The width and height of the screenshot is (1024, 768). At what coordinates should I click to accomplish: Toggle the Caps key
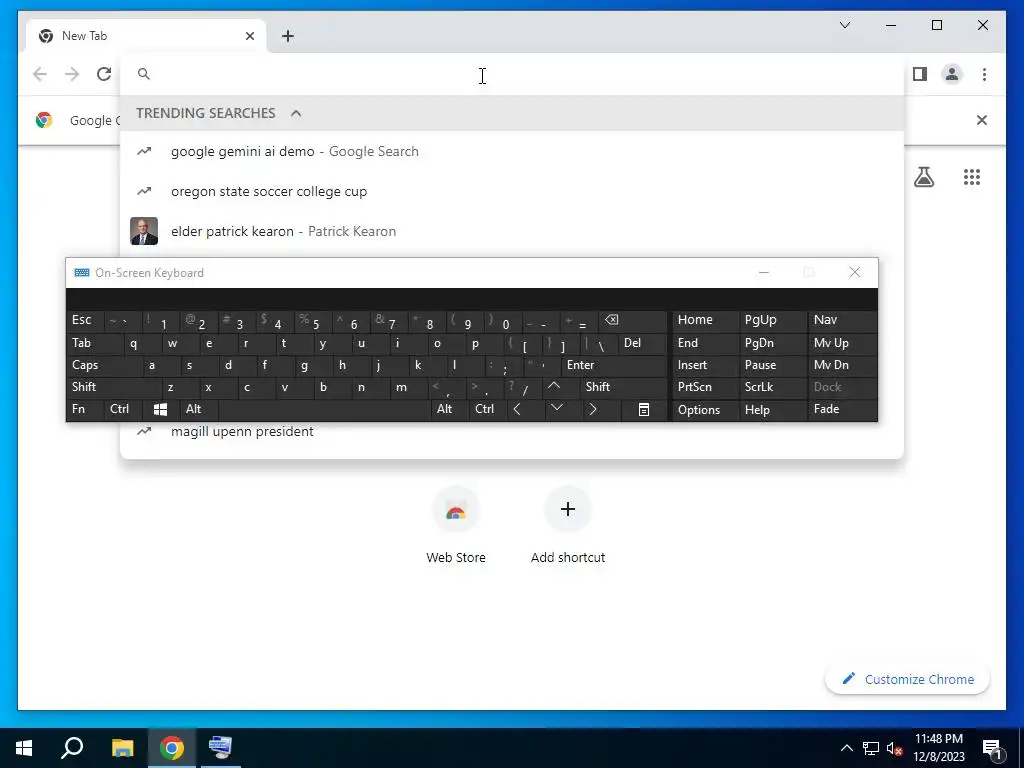pos(104,365)
